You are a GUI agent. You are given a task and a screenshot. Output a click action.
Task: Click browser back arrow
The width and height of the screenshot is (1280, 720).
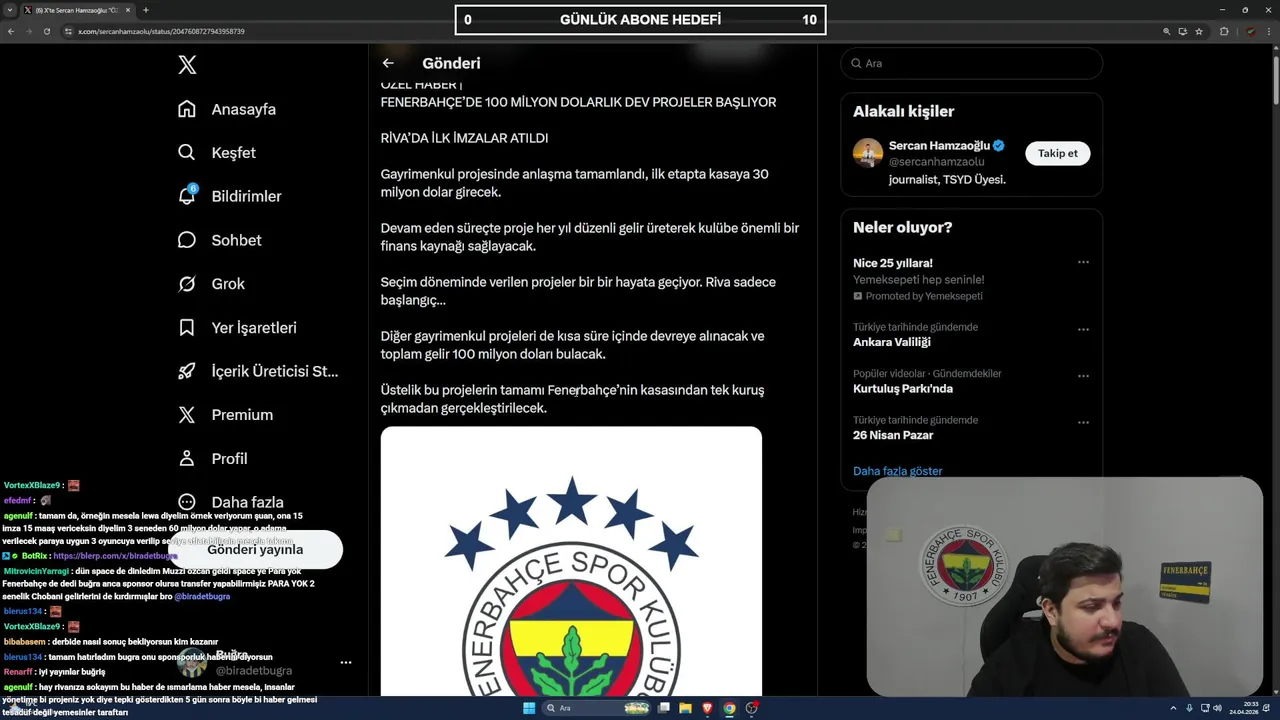(11, 31)
